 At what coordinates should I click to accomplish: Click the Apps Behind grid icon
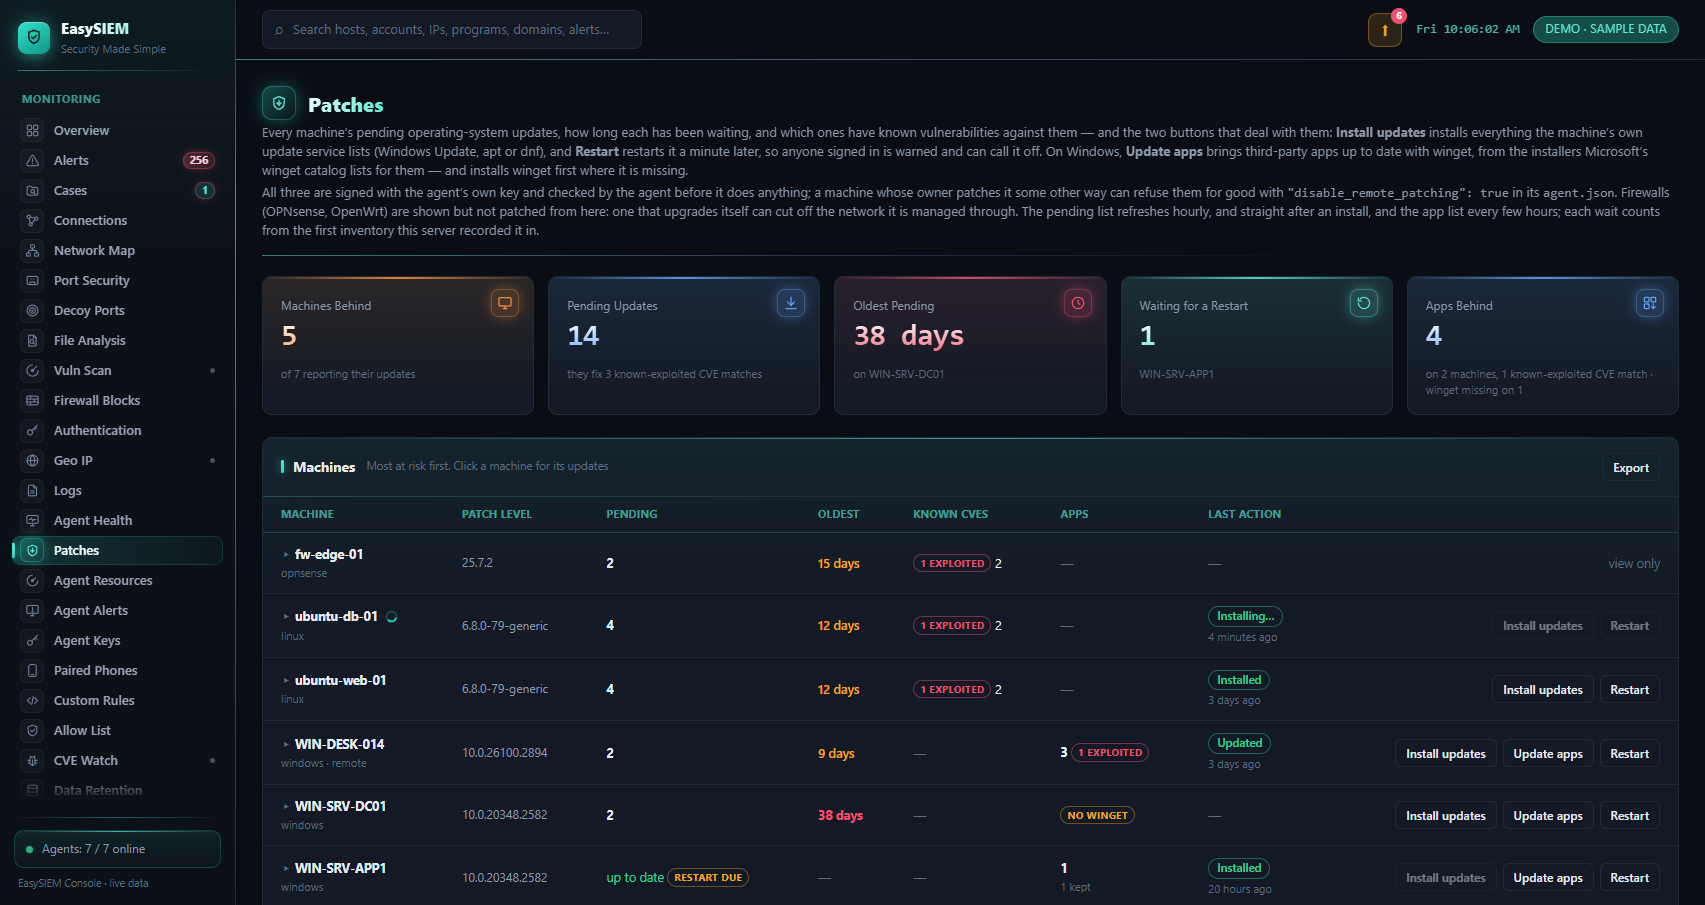point(1650,303)
